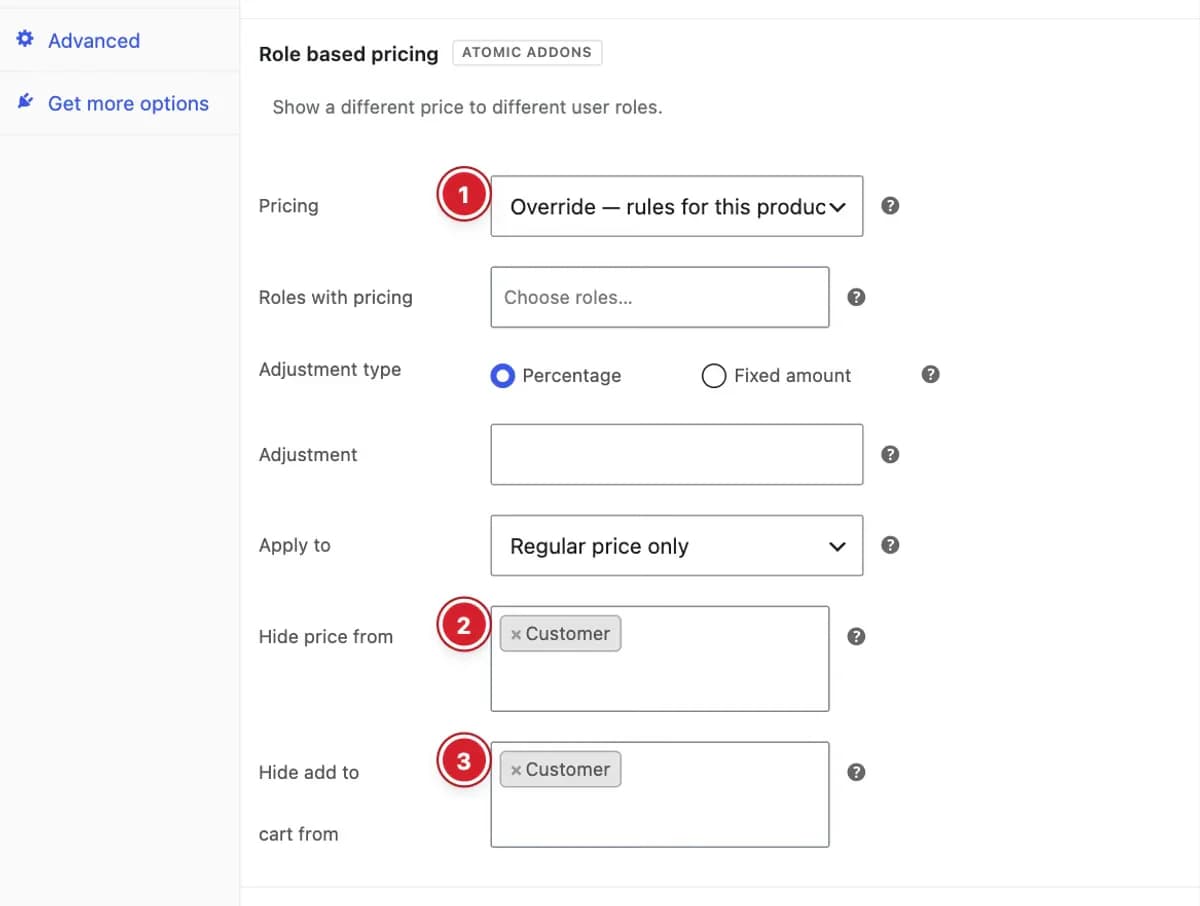
Task: Click the help icon beside Apply to dropdown
Action: pos(890,545)
